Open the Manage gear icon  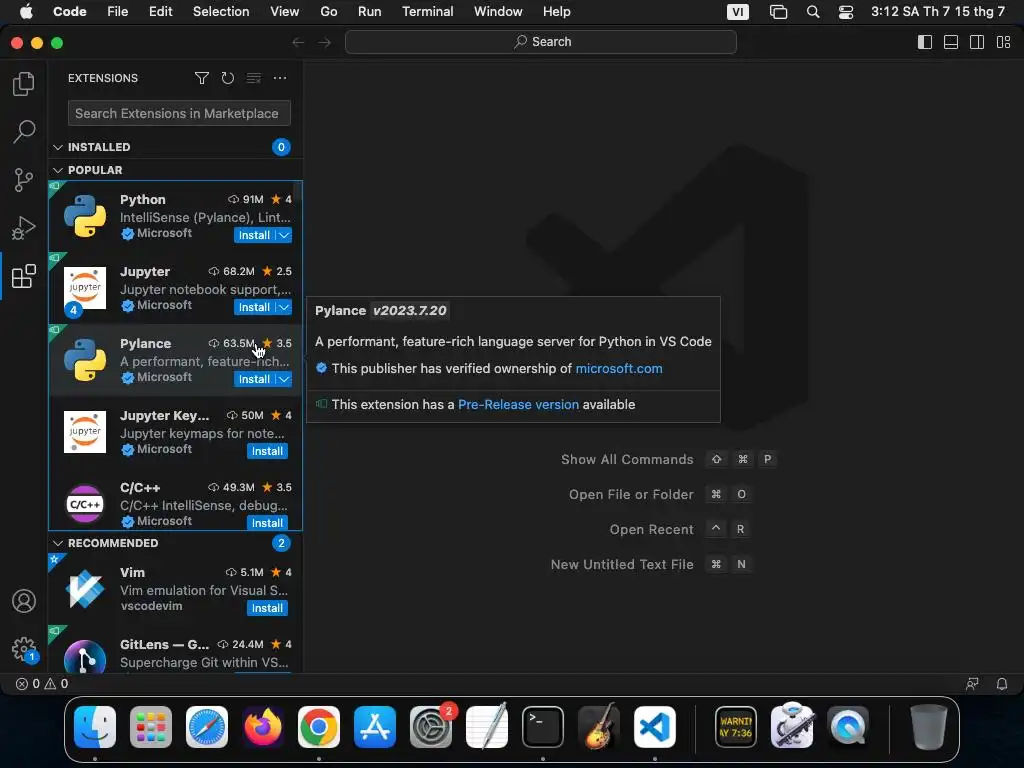click(x=24, y=648)
